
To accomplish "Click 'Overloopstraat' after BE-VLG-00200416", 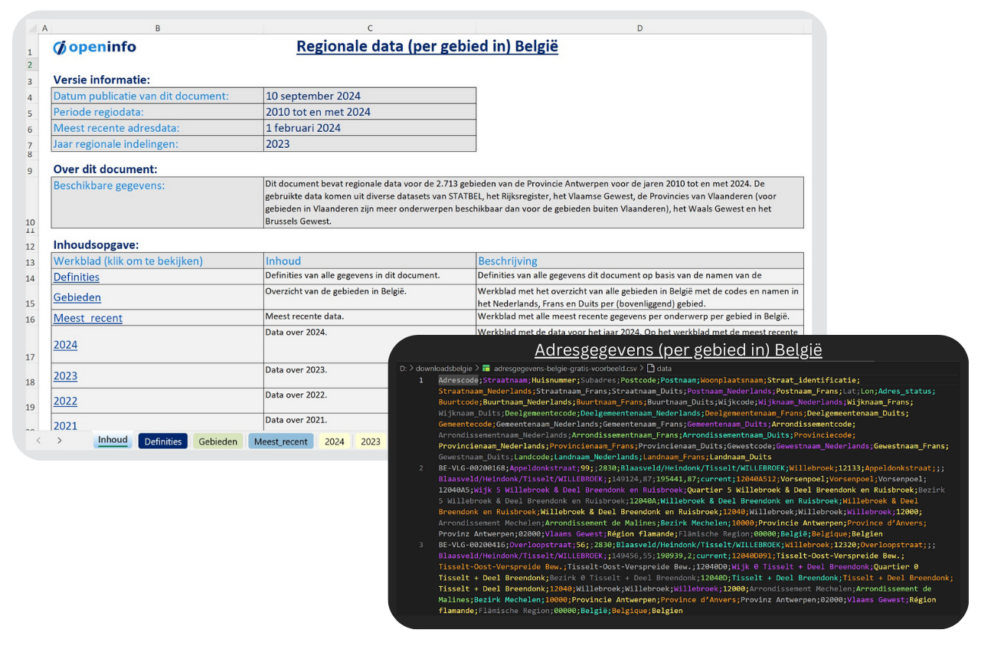I will point(540,545).
